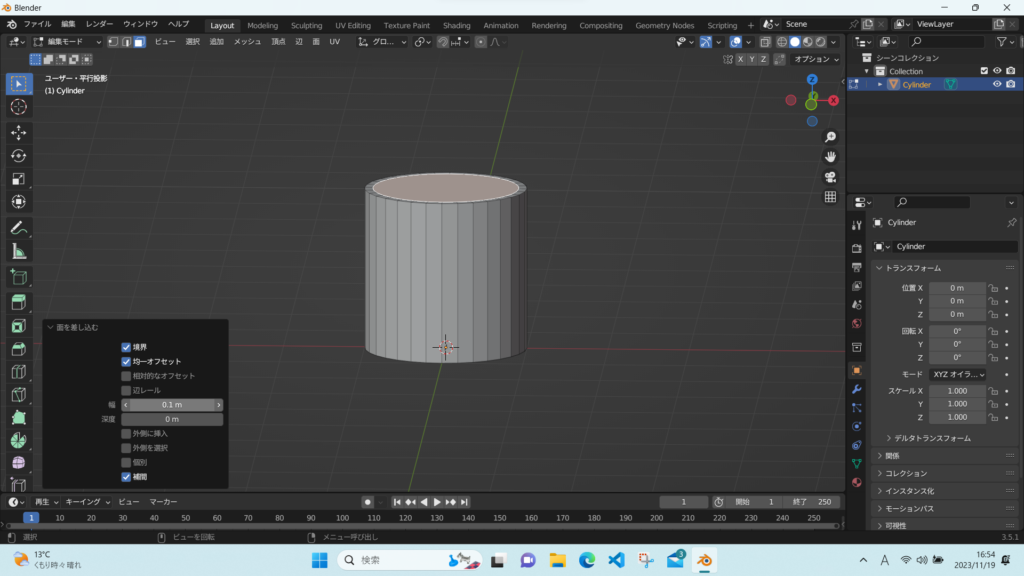
Task: Select the Move tool in left toolbar
Action: pos(18,132)
